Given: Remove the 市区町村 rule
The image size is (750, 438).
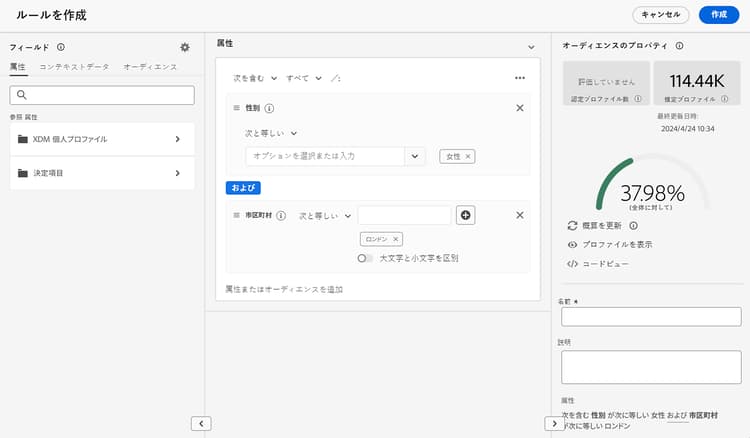Looking at the screenshot, I should [x=520, y=215].
